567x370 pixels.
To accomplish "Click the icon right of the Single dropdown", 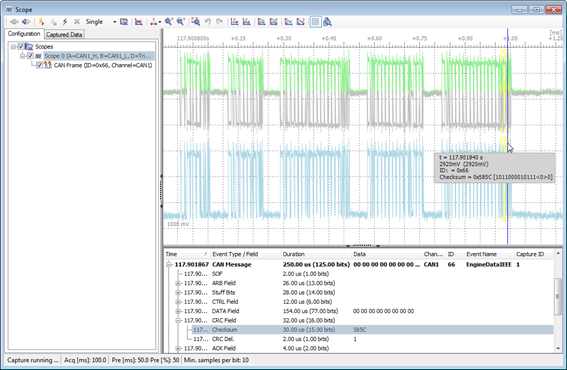I will click(124, 22).
